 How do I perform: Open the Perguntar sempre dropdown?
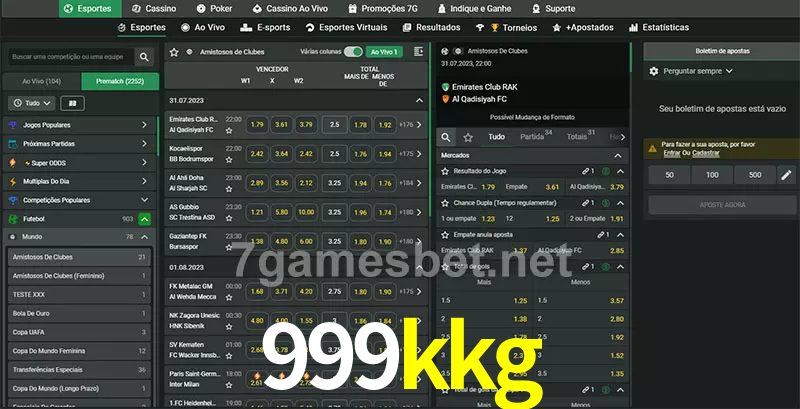[698, 71]
